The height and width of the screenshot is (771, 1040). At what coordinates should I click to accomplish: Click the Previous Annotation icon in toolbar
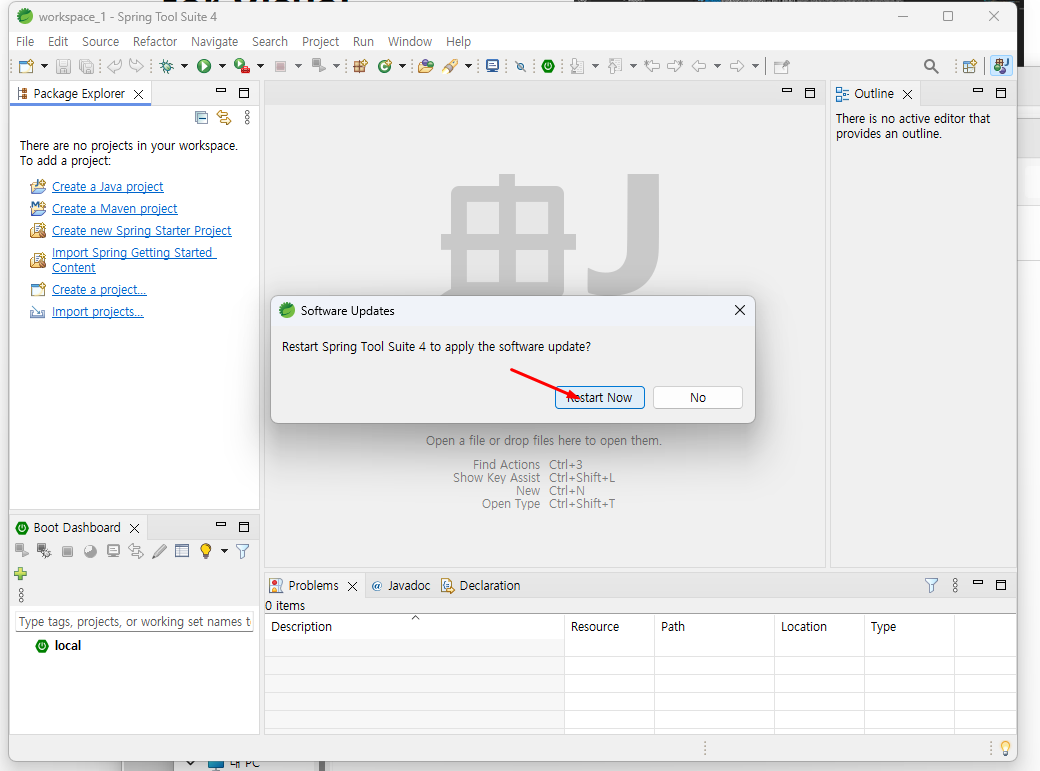(x=615, y=66)
